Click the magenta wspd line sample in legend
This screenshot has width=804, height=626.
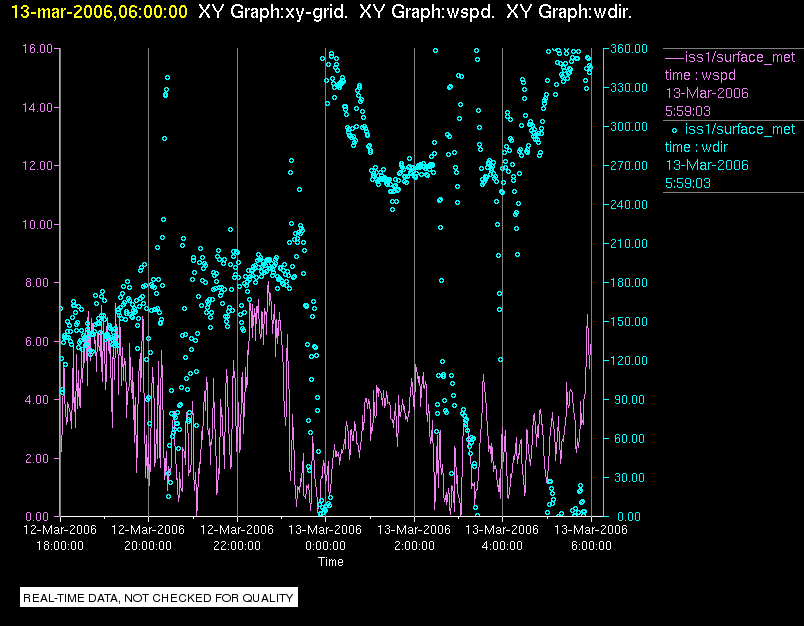pyautogui.click(x=674, y=57)
